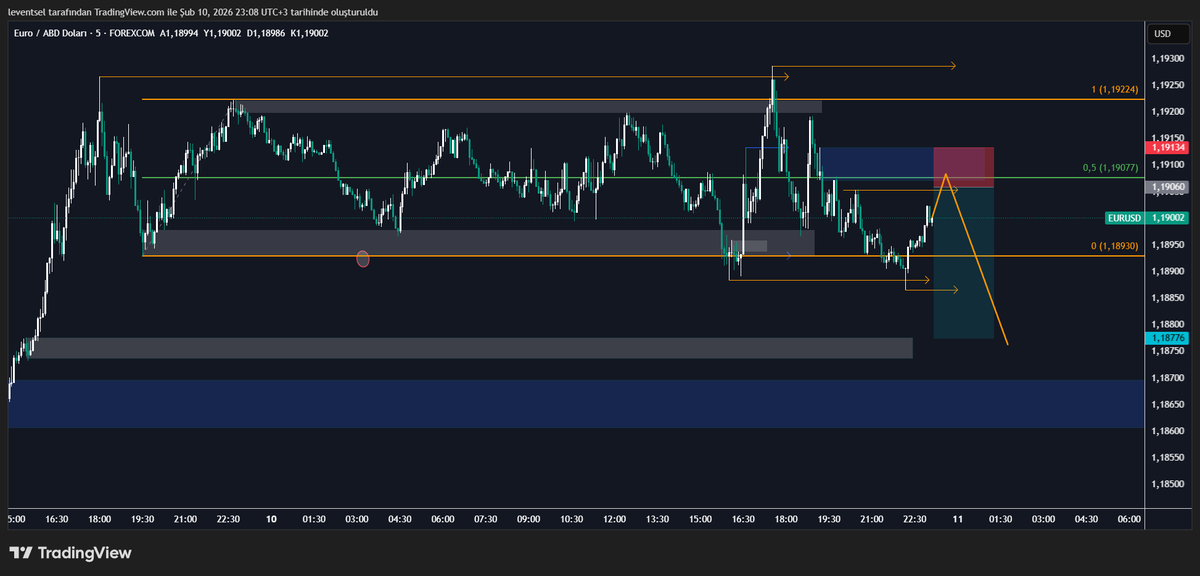Click the 1,19250 price axis label

point(1168,86)
